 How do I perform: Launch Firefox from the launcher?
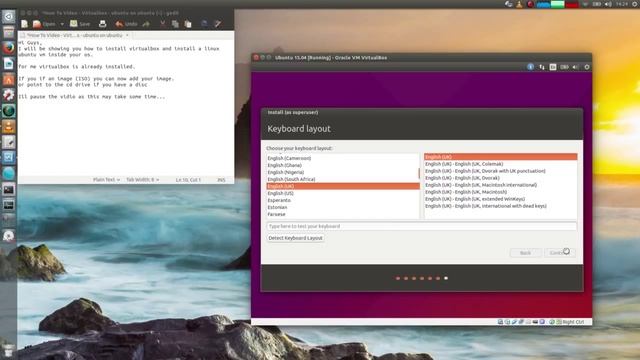click(9, 48)
